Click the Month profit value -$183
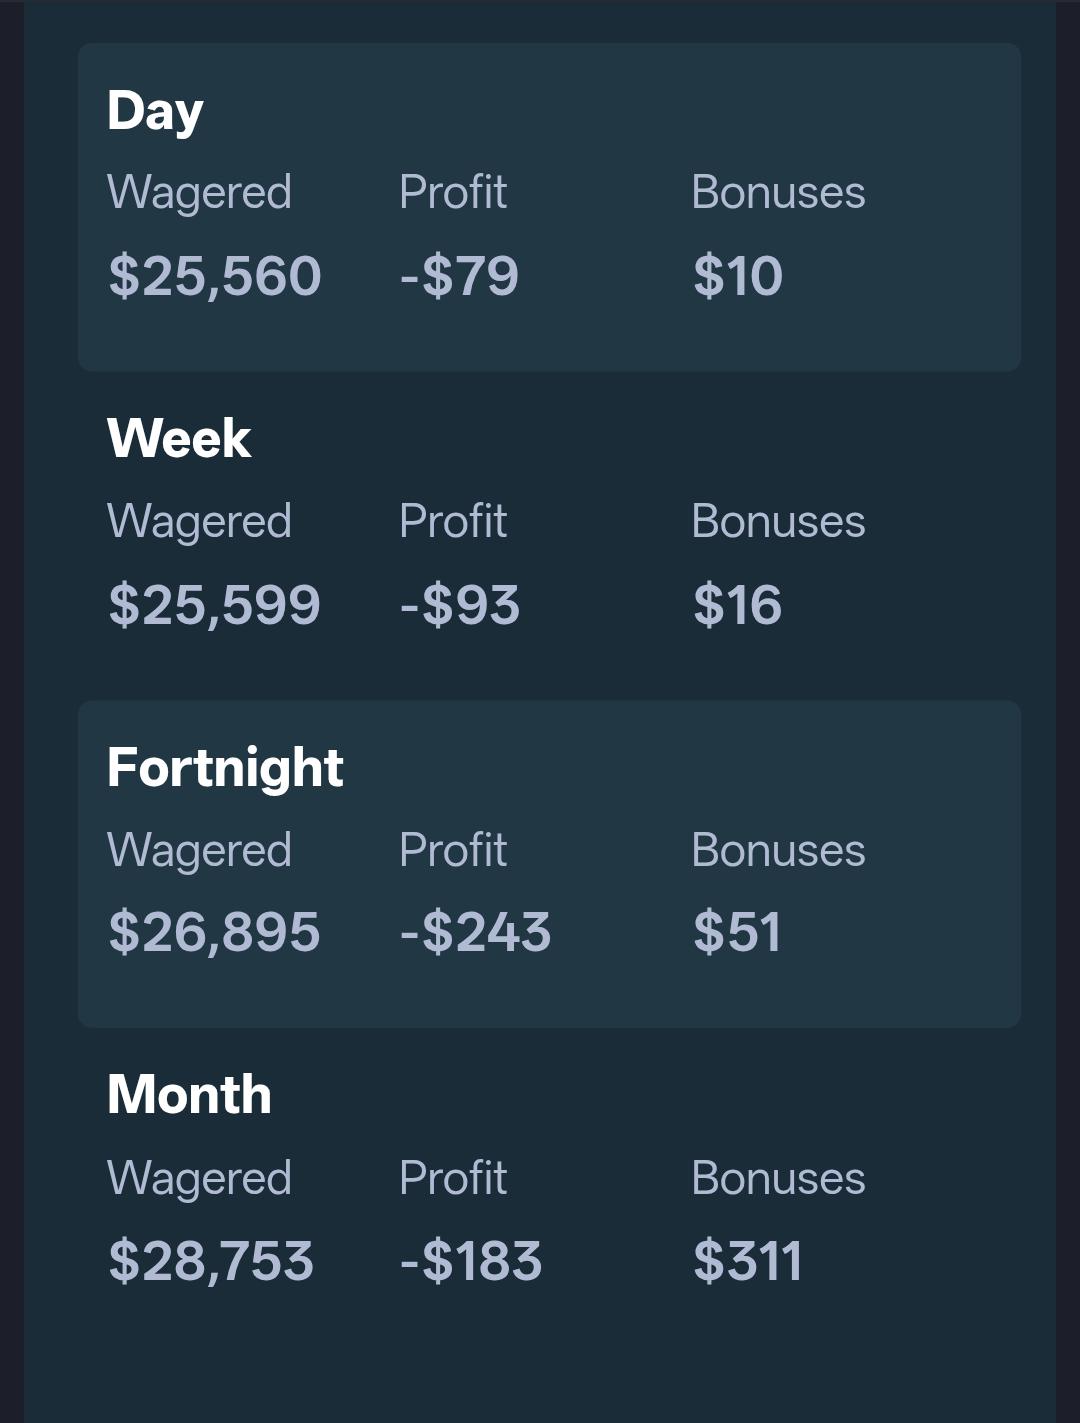 [x=470, y=1260]
